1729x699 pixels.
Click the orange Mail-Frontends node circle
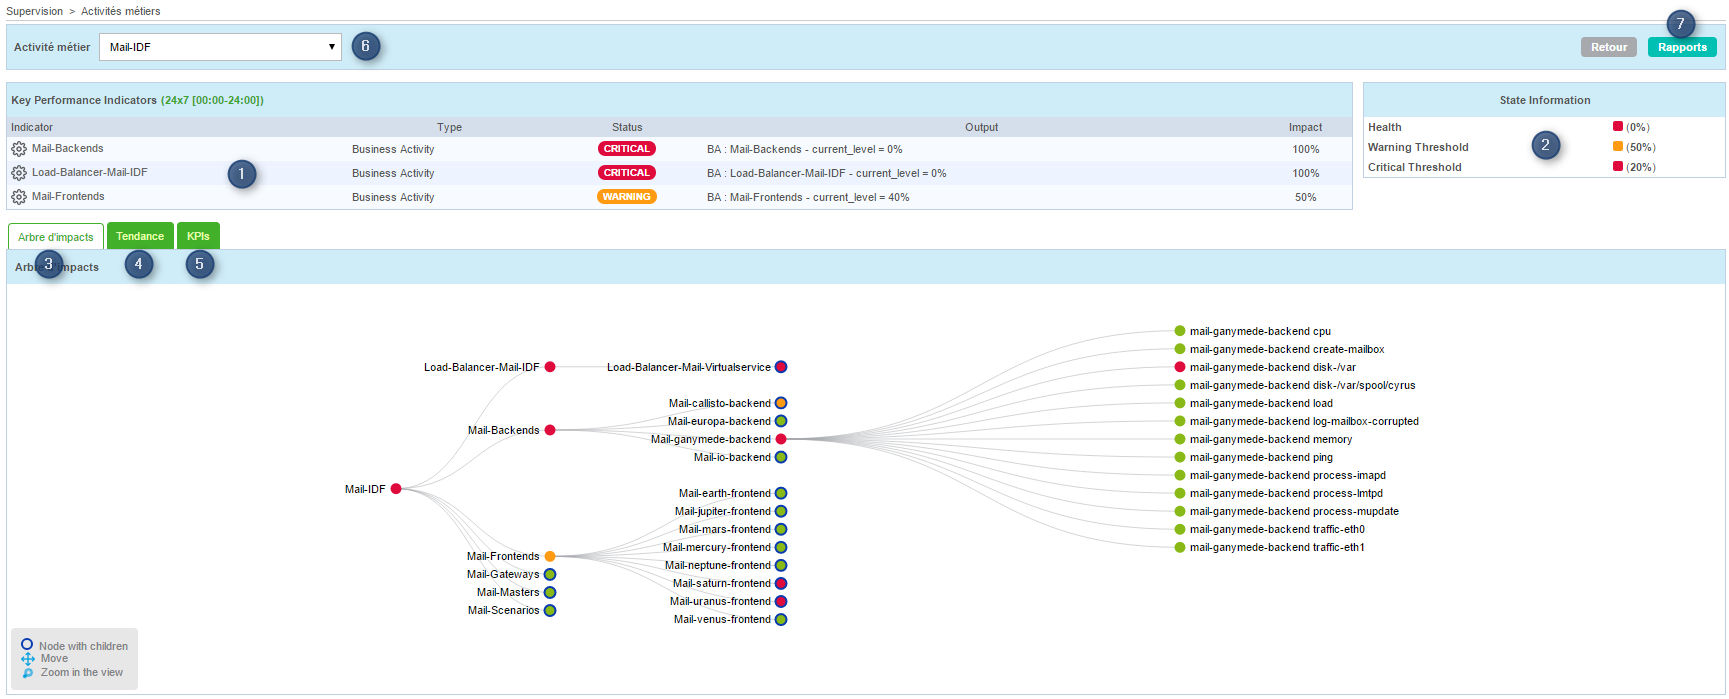(x=550, y=556)
